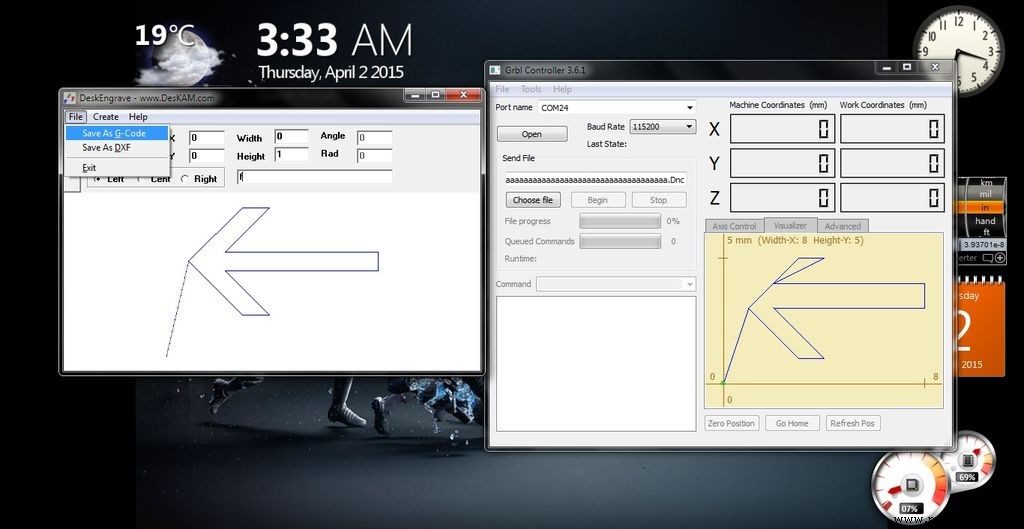Open the analog clock desktop gadget

point(957,51)
